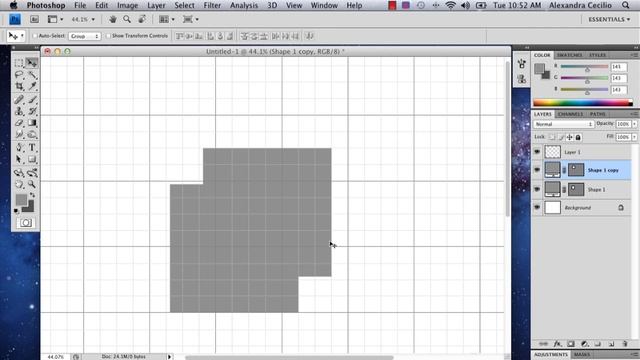Image resolution: width=640 pixels, height=360 pixels.
Task: Select the Clone Stamp tool
Action: tap(19, 111)
